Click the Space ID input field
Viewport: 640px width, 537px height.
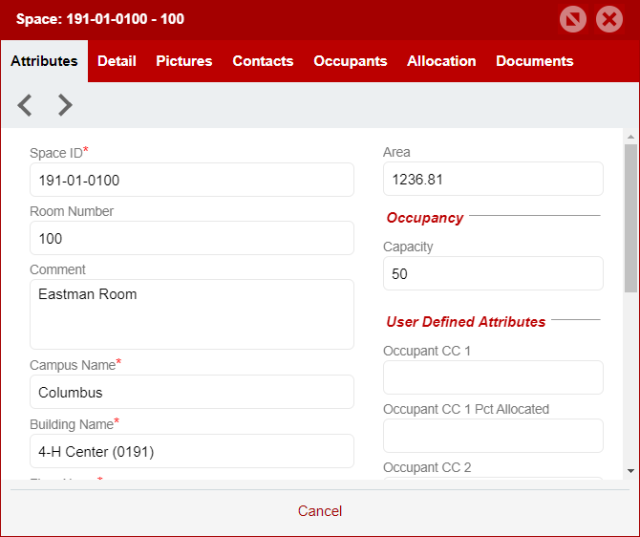coord(191,180)
